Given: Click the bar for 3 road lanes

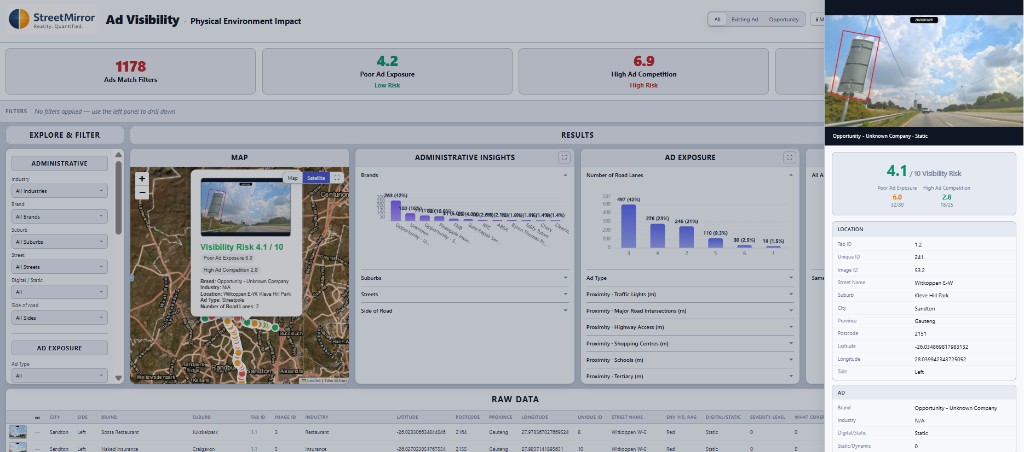Looking at the screenshot, I should (628, 226).
